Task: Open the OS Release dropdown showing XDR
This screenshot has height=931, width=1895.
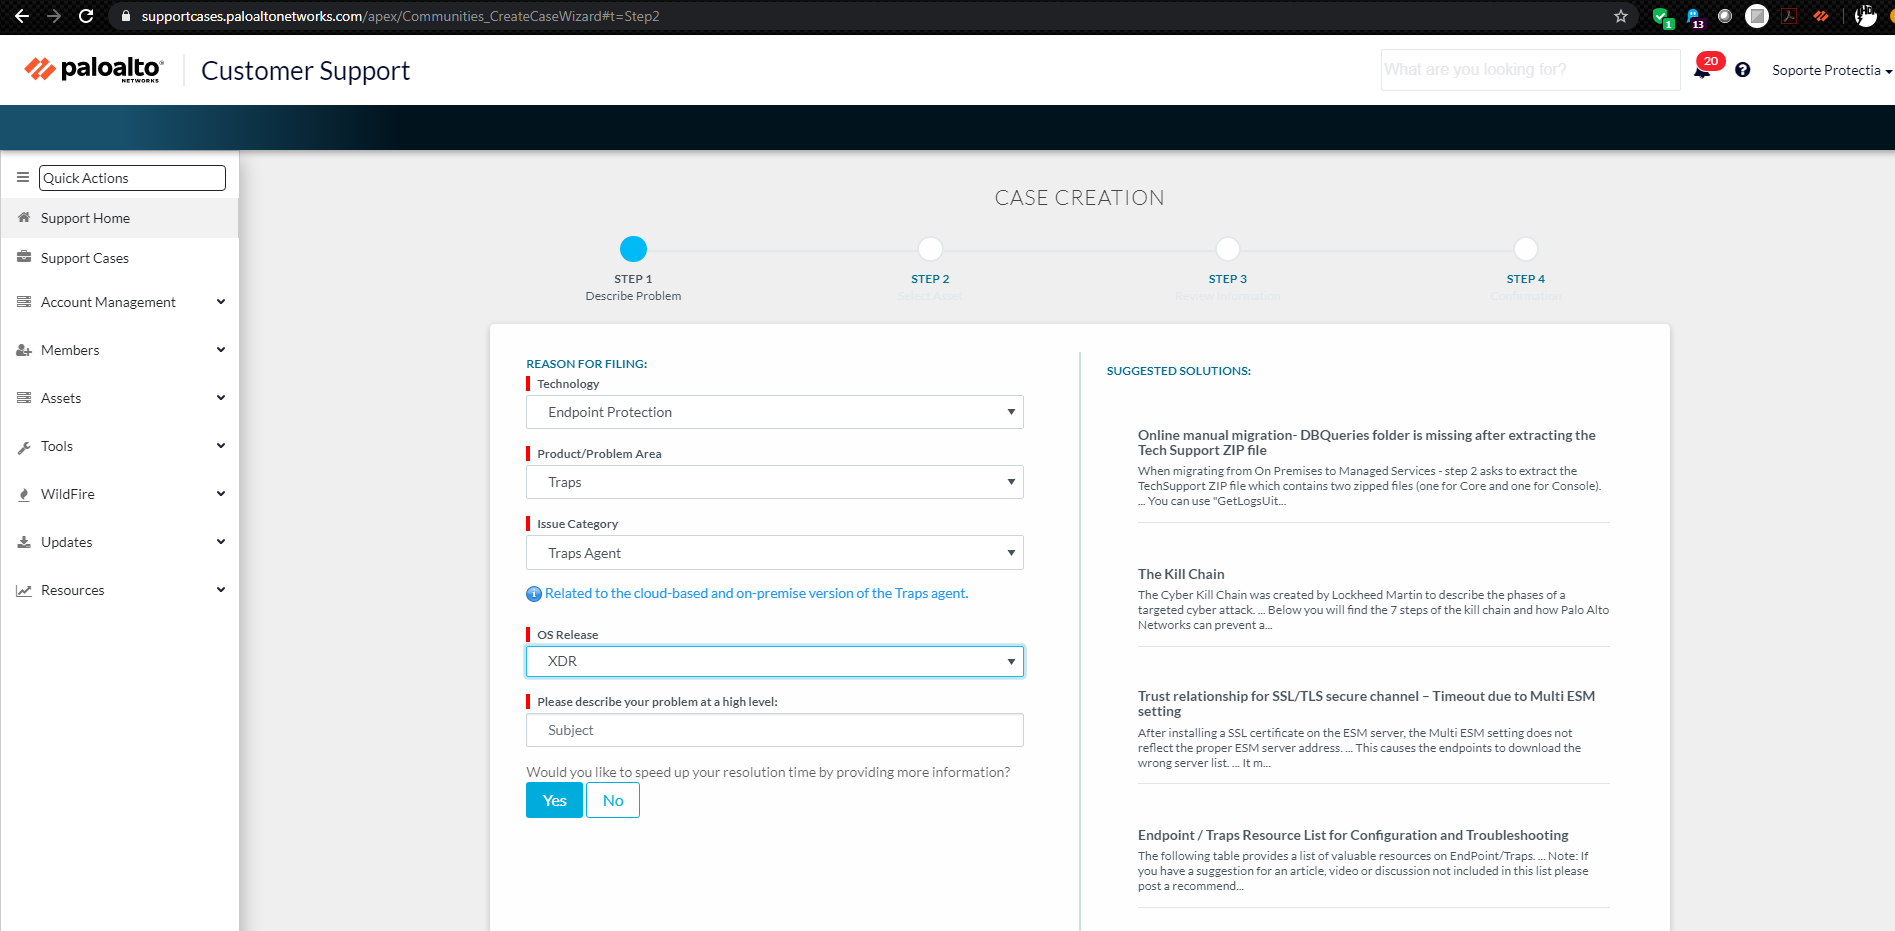Action: (774, 661)
